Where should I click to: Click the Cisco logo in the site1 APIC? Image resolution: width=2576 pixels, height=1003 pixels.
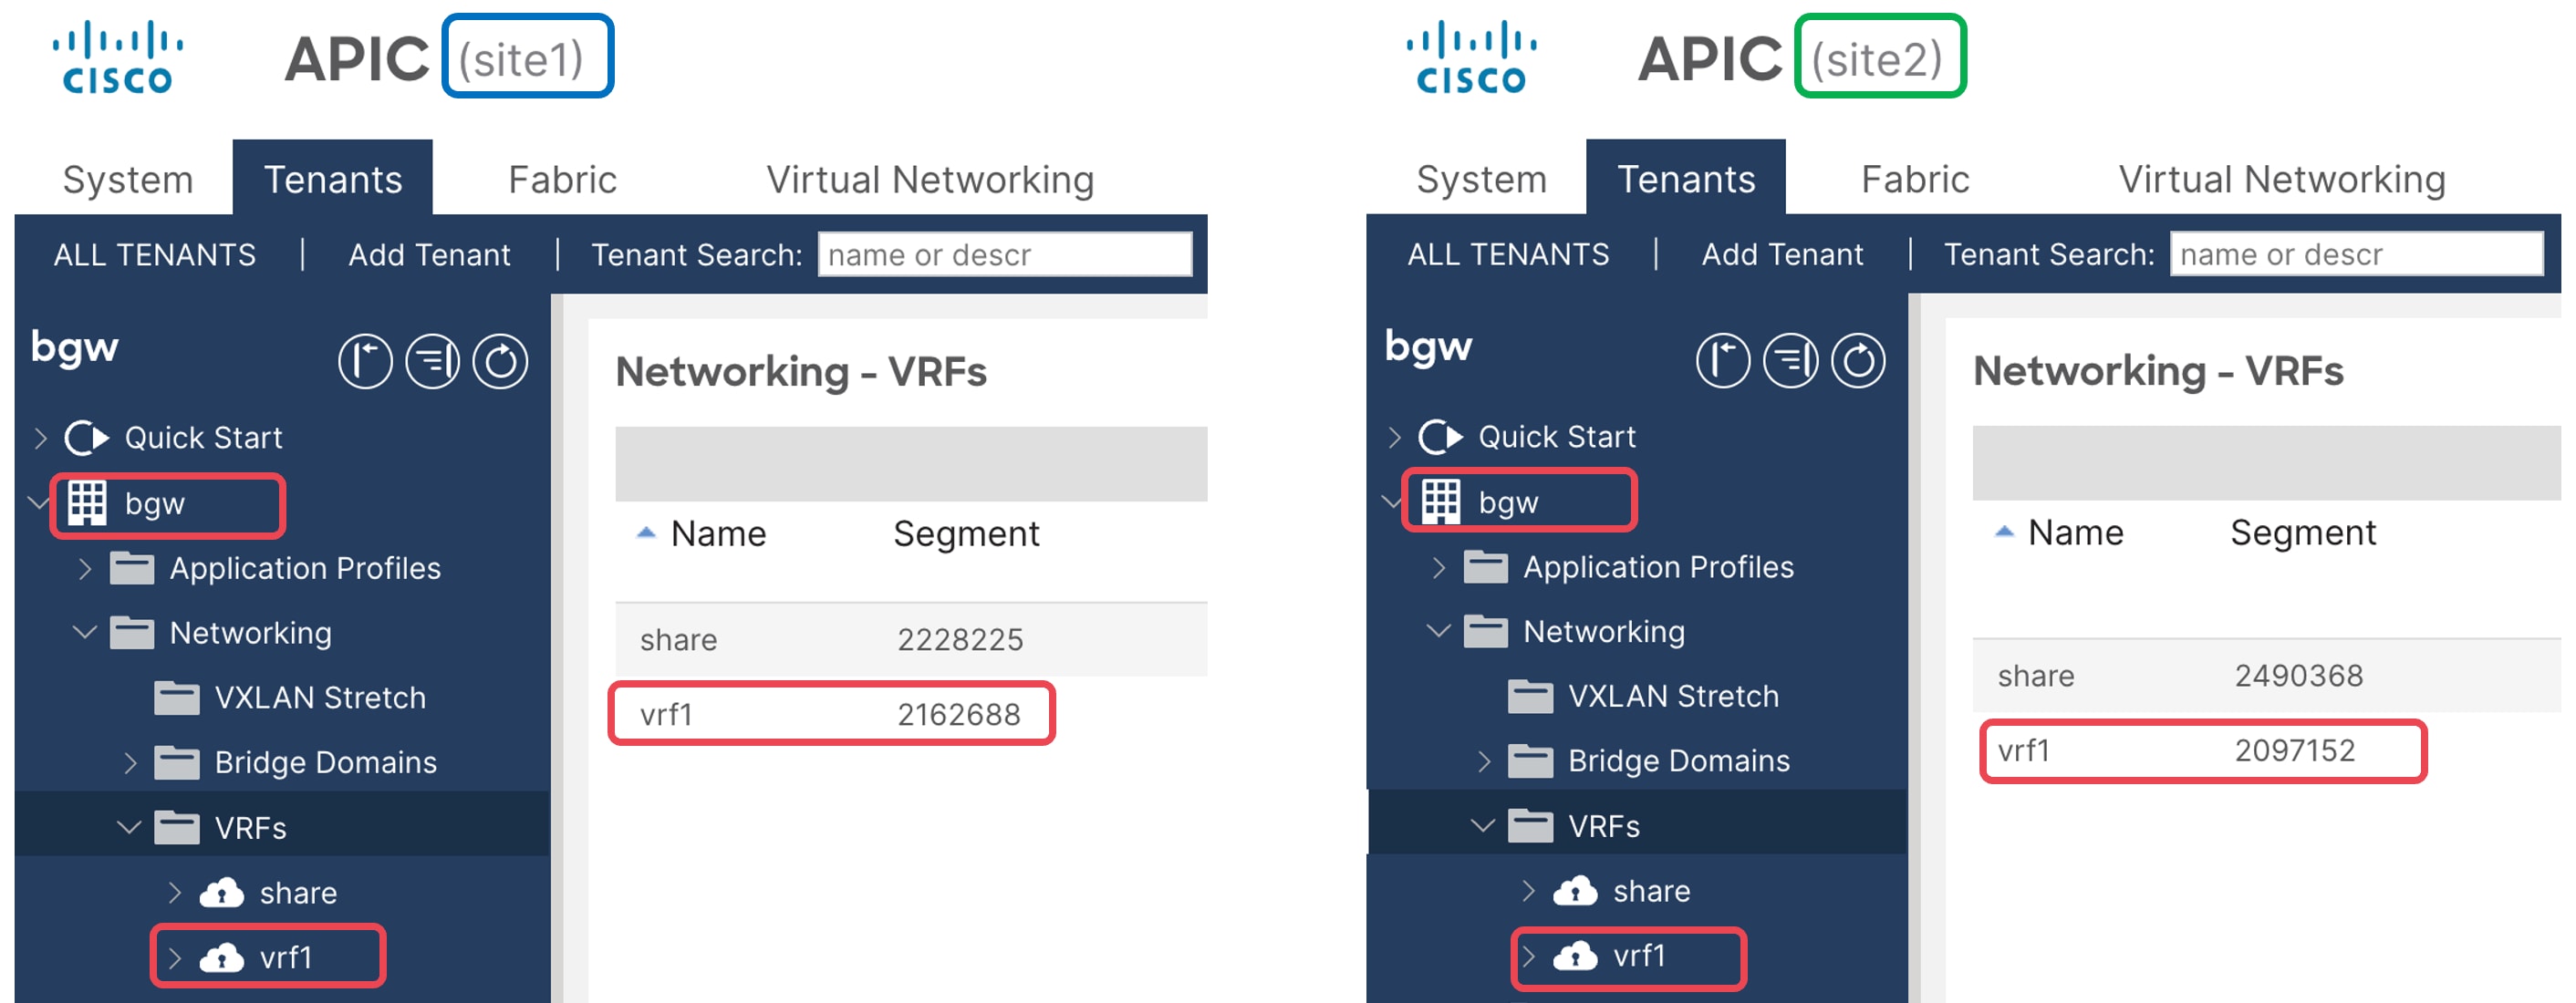[118, 58]
